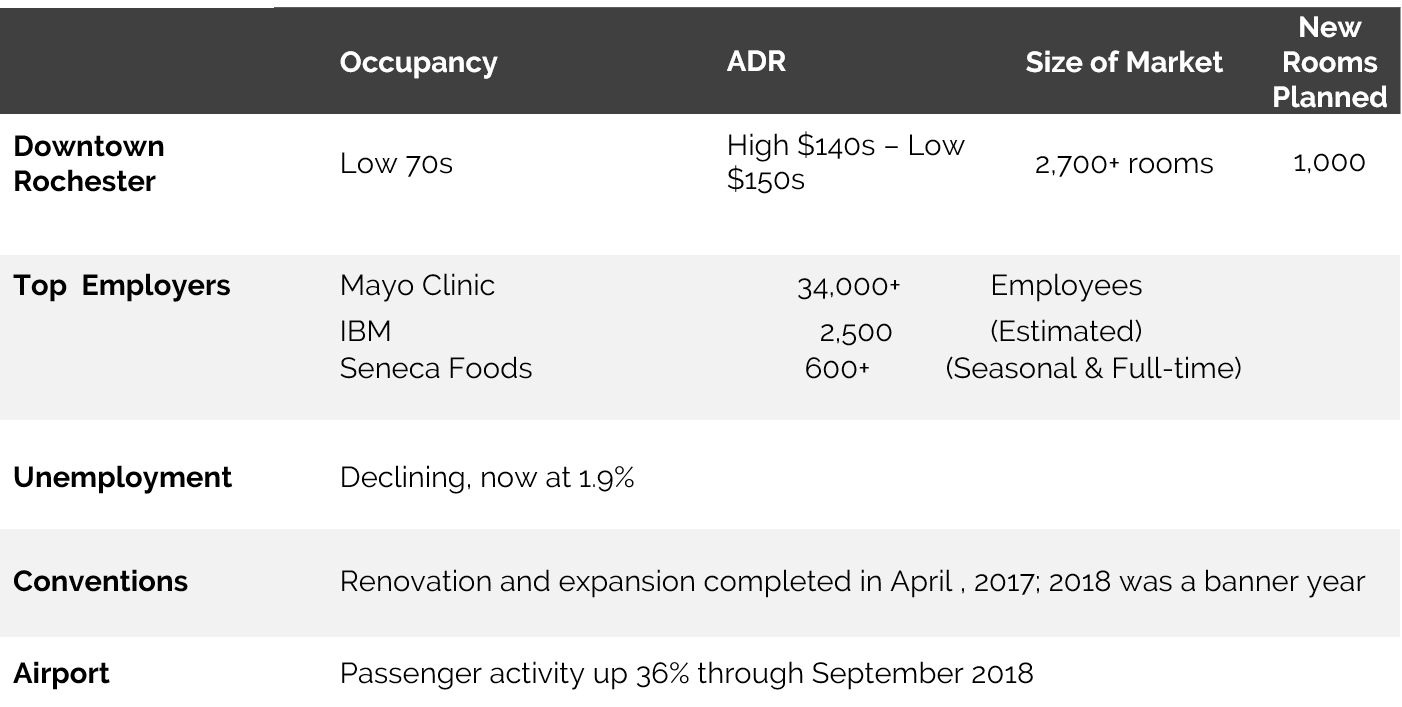1402x707 pixels.
Task: Select the Size of Market header
Action: coord(1124,62)
